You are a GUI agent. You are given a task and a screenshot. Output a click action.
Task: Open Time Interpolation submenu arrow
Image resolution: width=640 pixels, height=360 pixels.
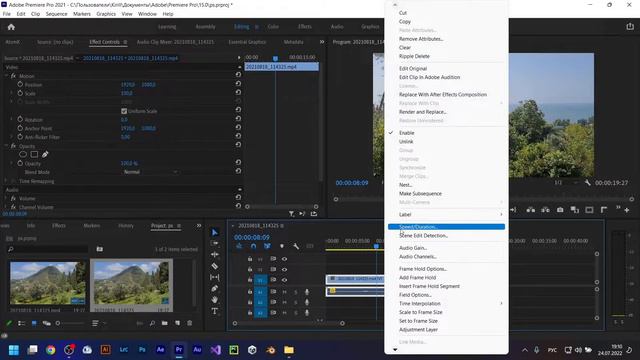pos(501,303)
